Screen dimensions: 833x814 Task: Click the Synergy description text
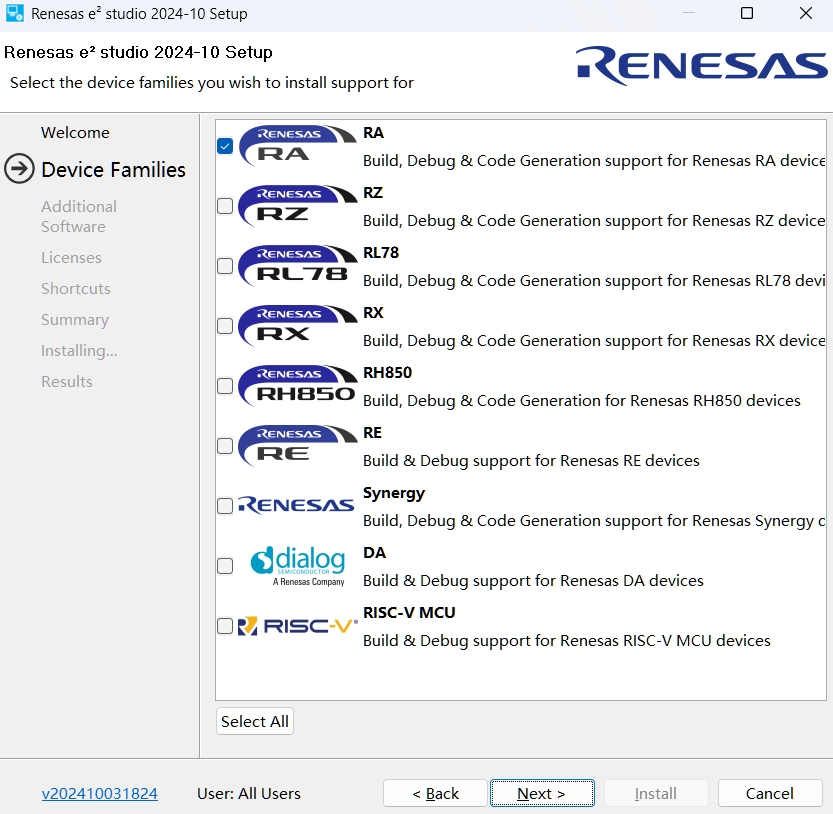point(594,521)
